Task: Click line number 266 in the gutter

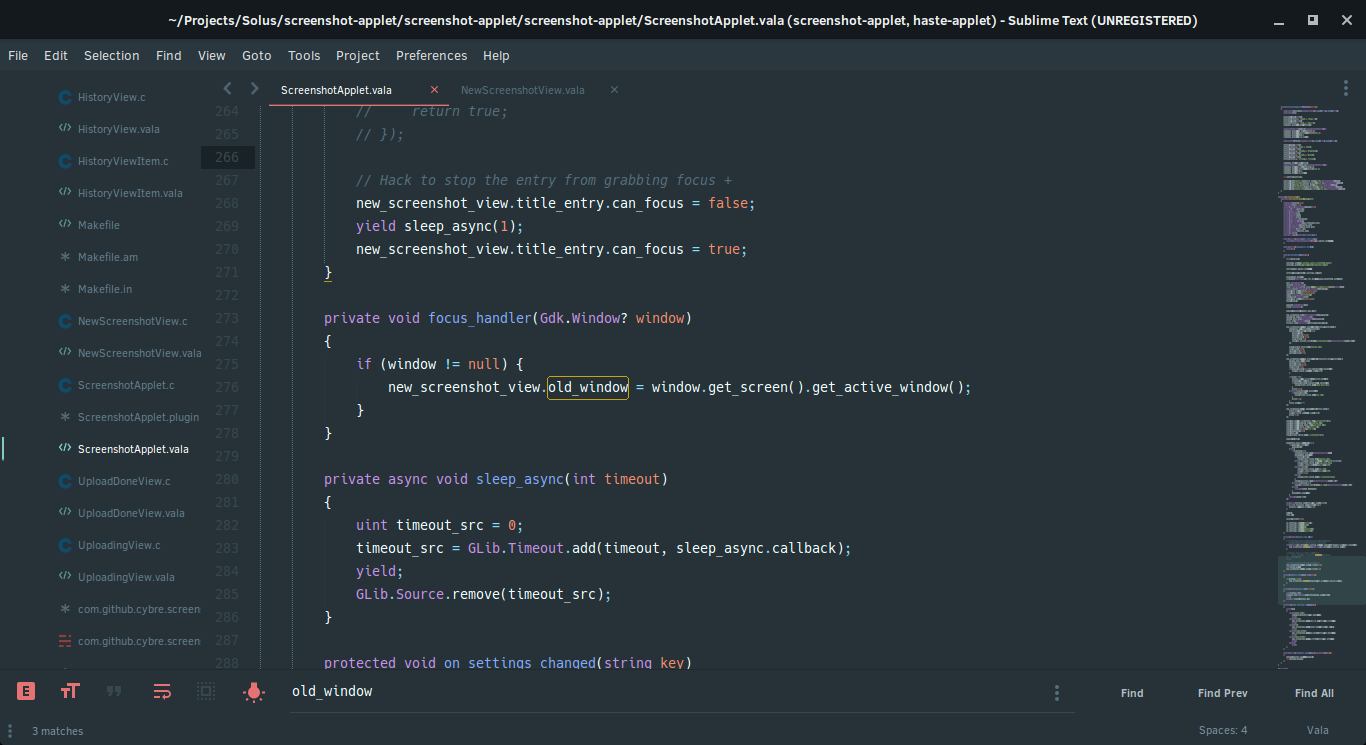Action: click(x=227, y=157)
